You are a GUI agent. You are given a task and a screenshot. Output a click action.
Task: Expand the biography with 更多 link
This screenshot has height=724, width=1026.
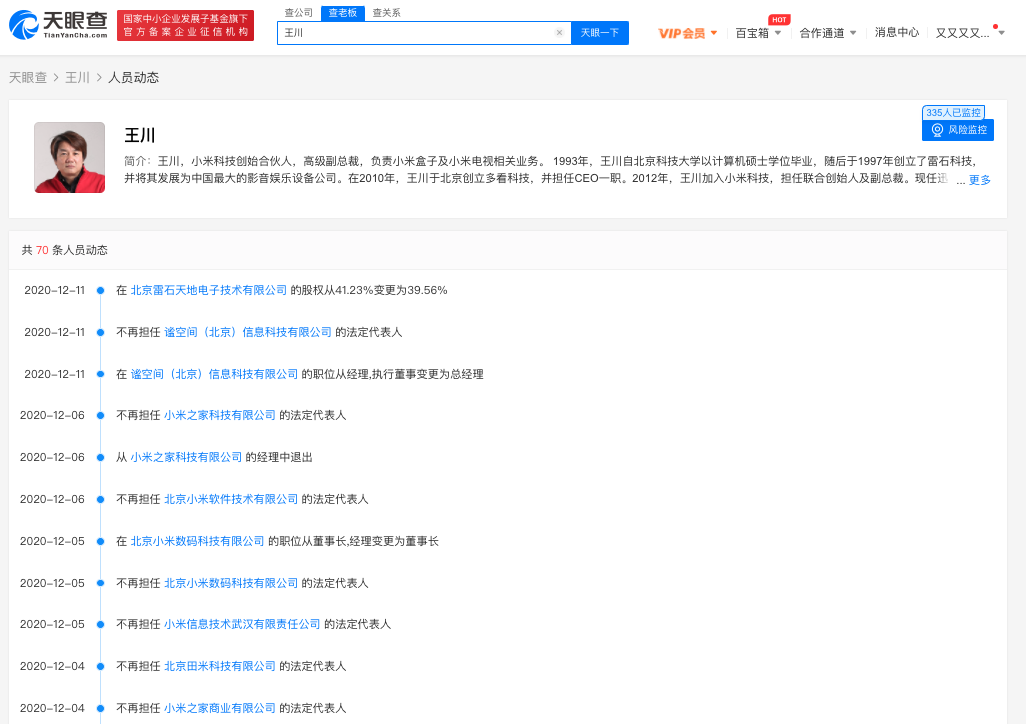point(979,181)
